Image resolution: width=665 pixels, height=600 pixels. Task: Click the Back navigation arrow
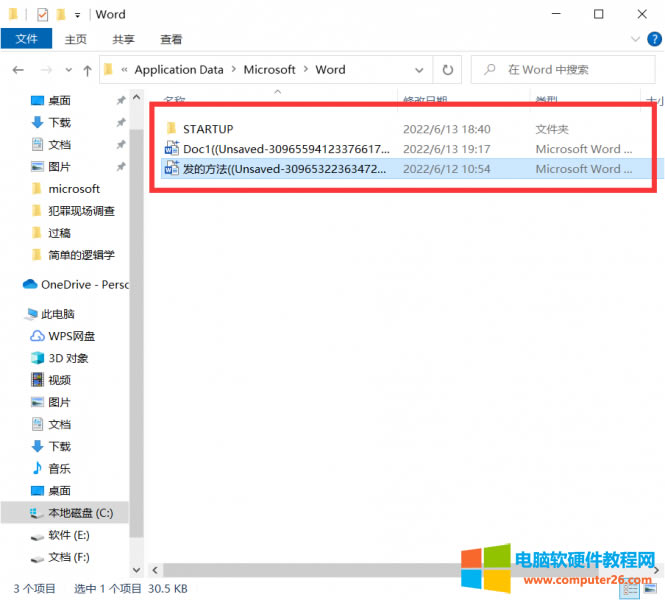coord(18,70)
